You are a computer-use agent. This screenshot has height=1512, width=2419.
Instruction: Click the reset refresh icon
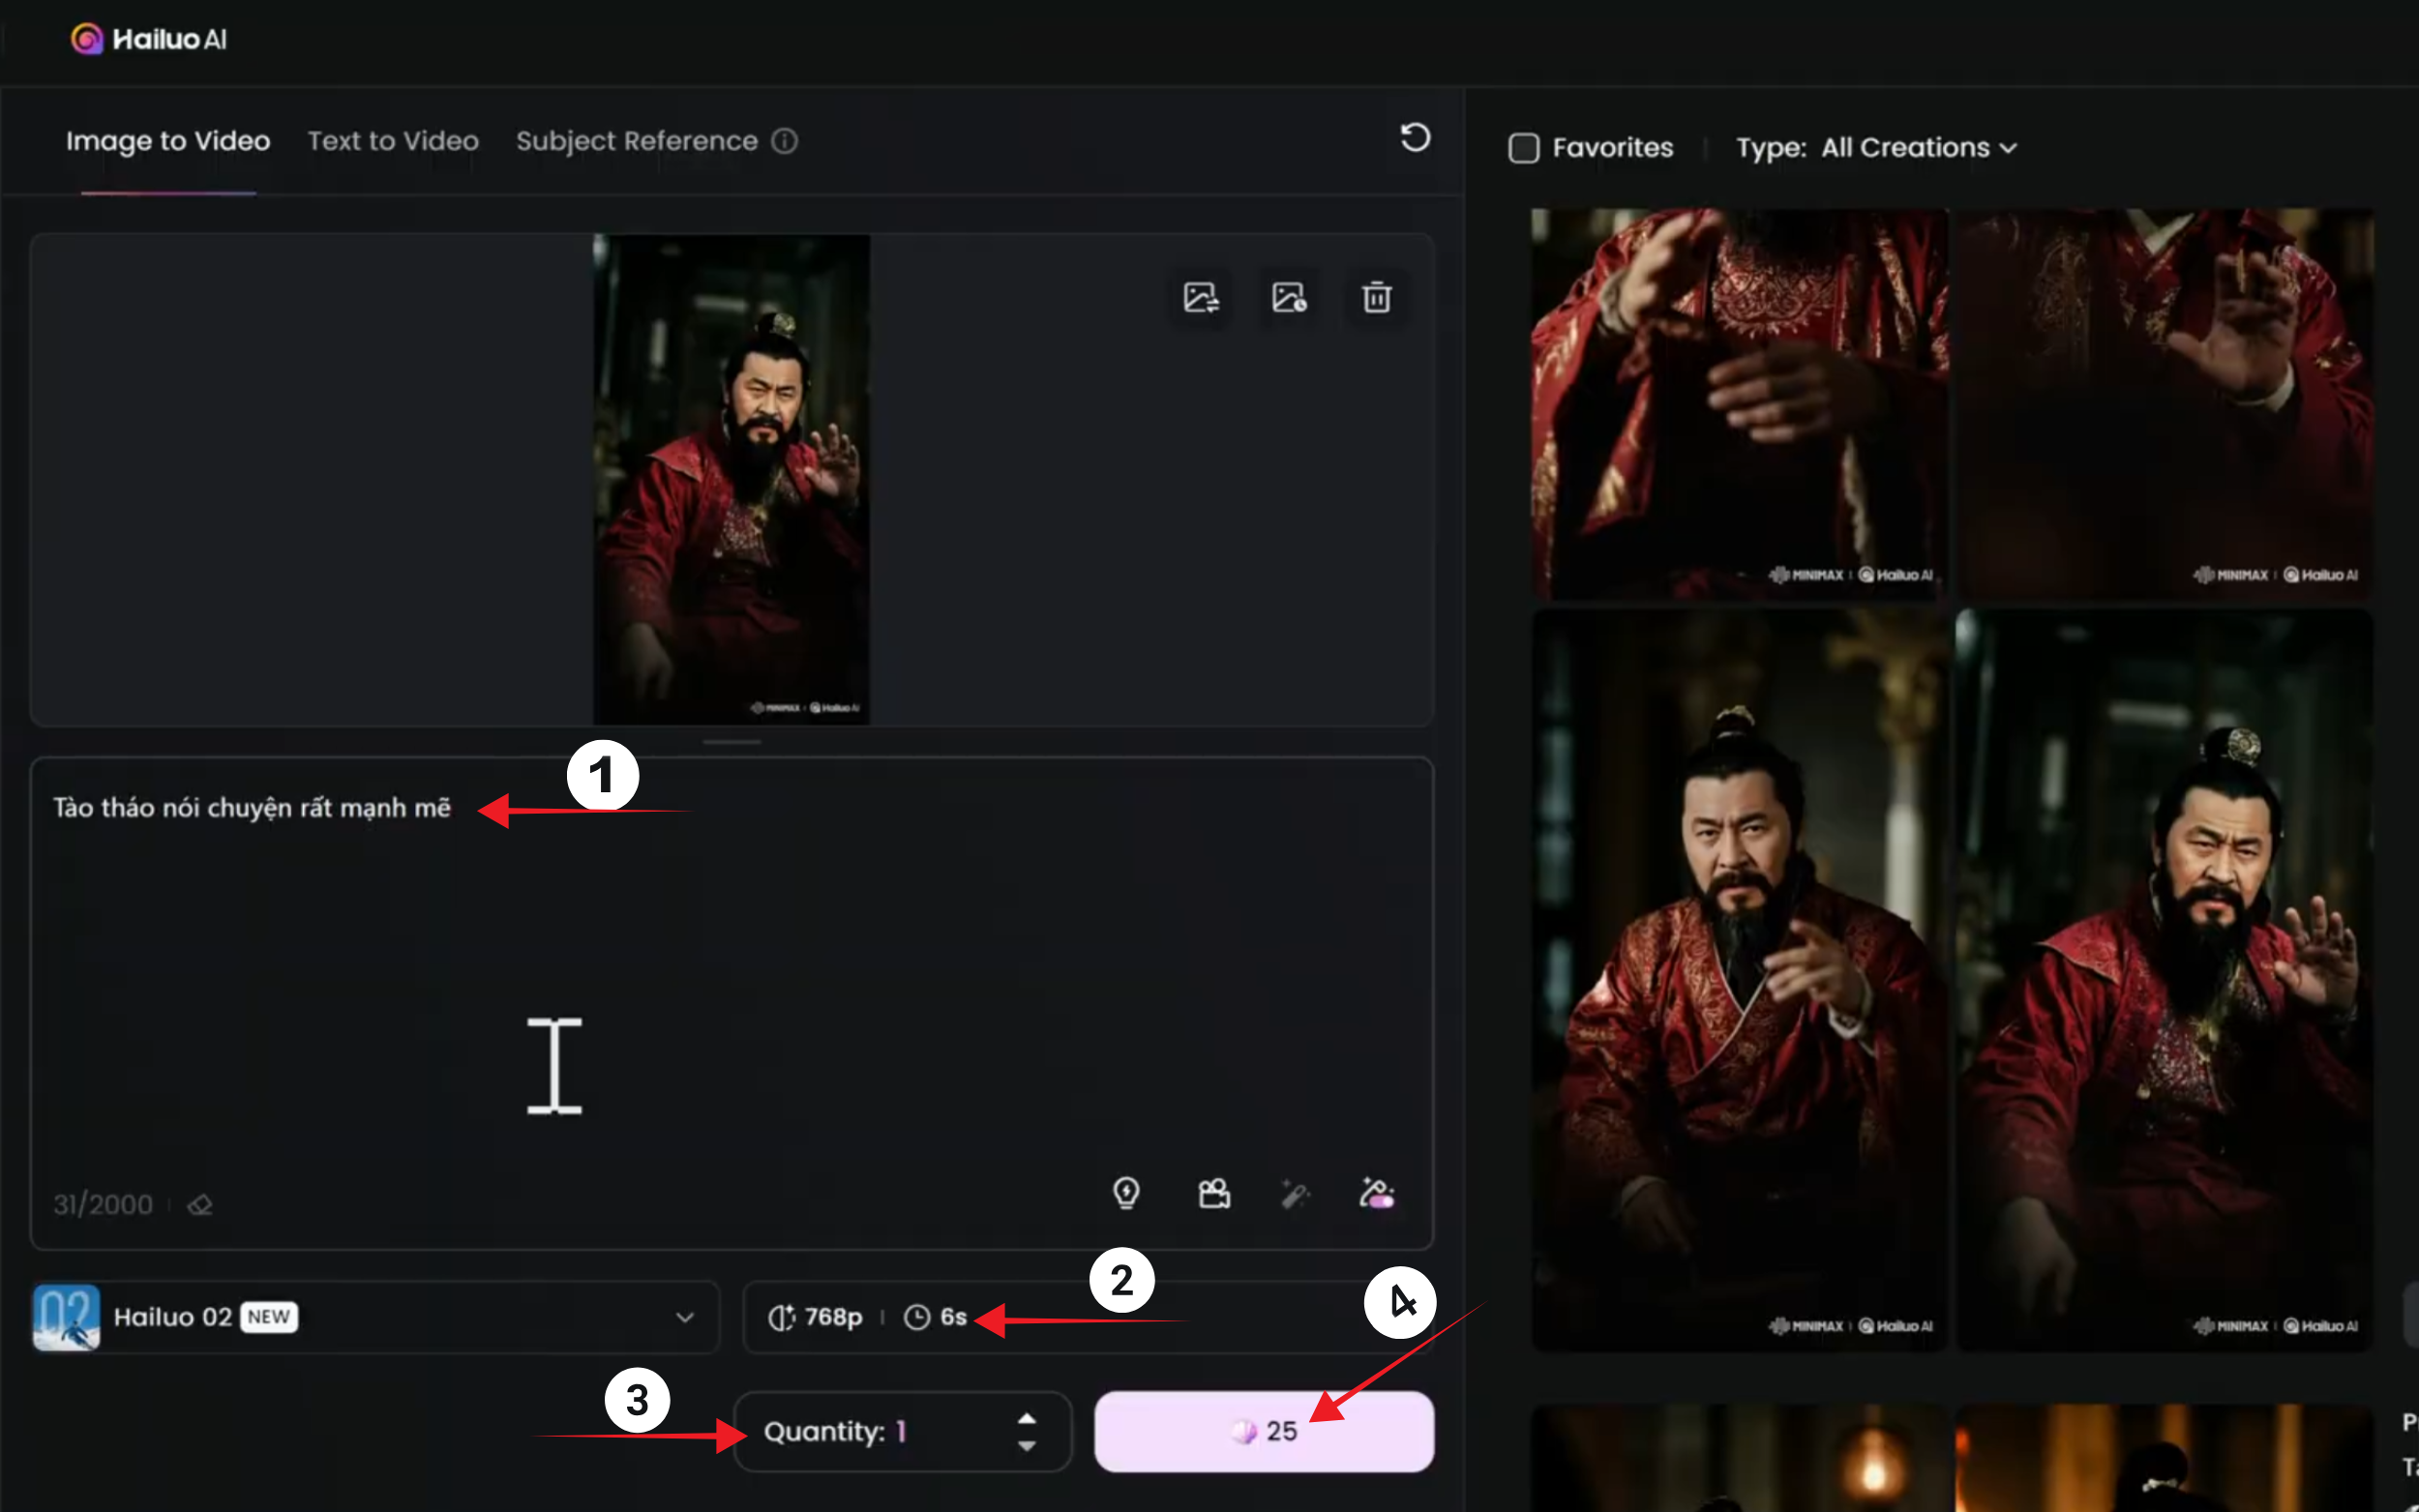click(x=1414, y=137)
